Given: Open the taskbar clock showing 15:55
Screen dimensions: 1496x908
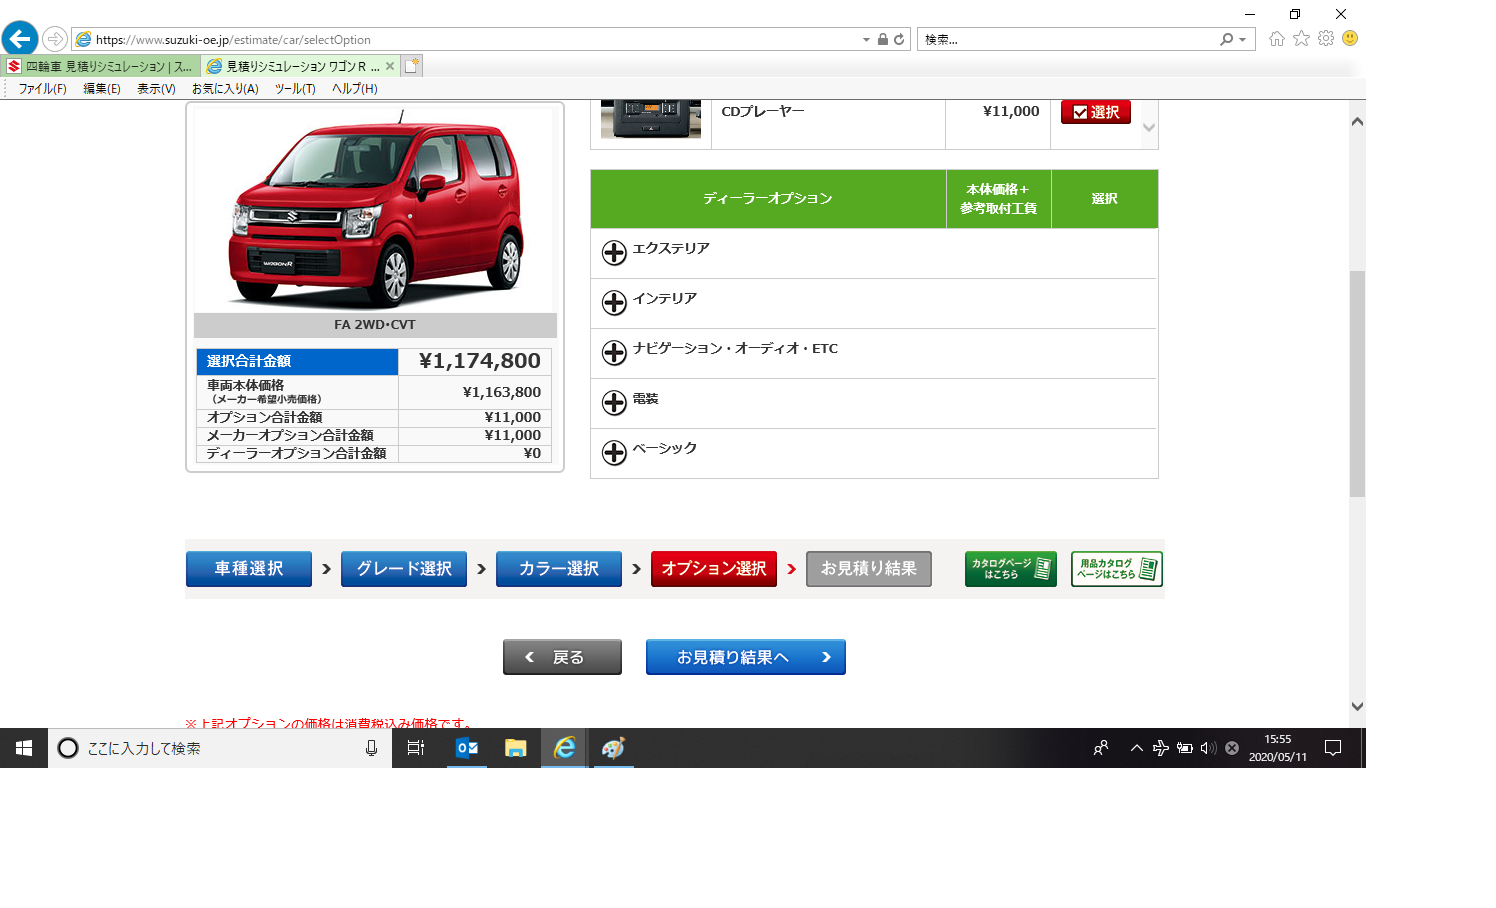Looking at the screenshot, I should click(1278, 748).
